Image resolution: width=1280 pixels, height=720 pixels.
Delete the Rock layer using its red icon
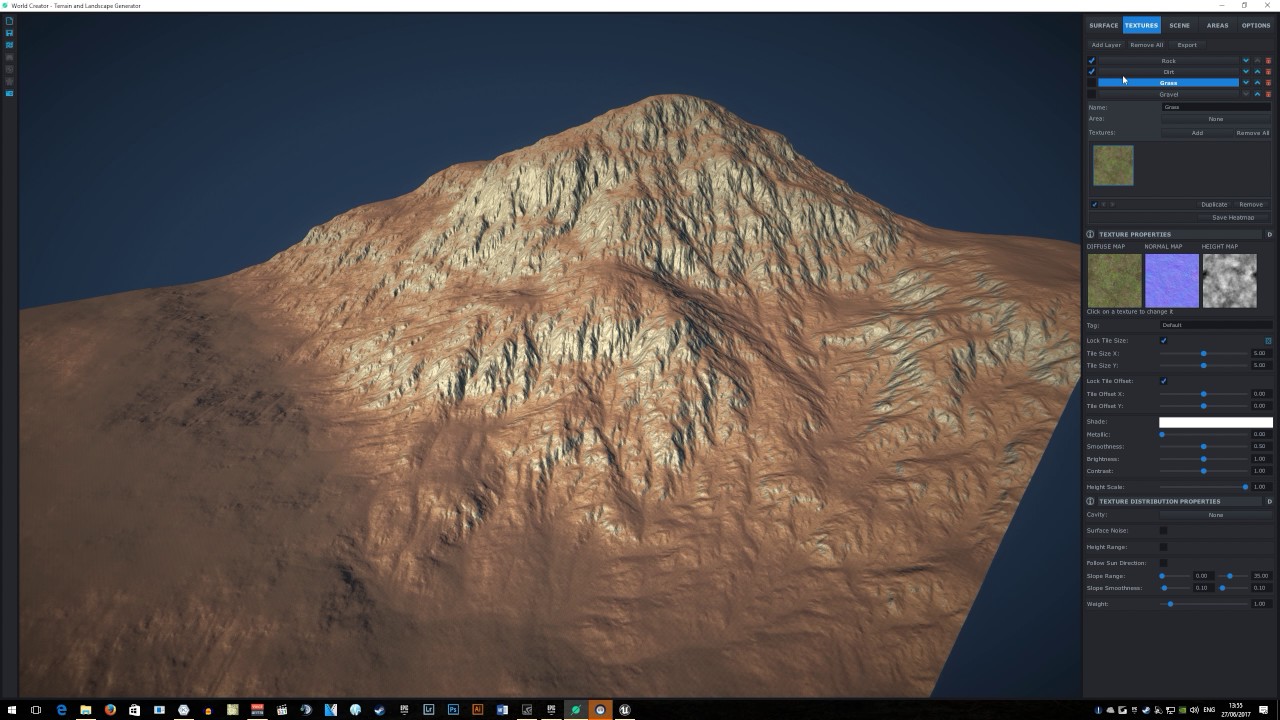pyautogui.click(x=1268, y=61)
